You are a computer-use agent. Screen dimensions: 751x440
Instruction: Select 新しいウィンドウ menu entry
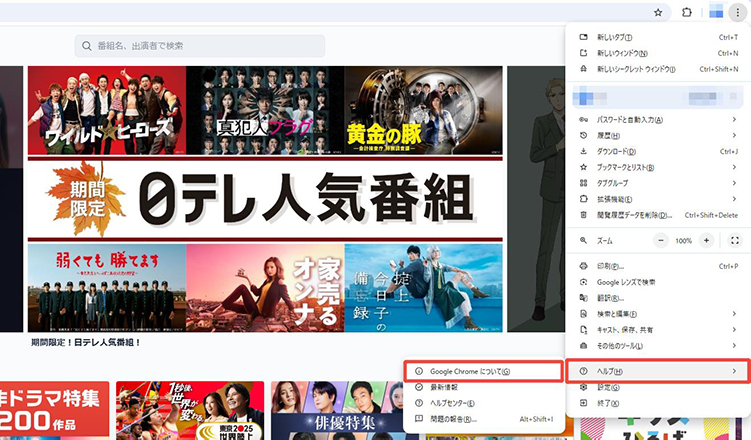pos(658,53)
